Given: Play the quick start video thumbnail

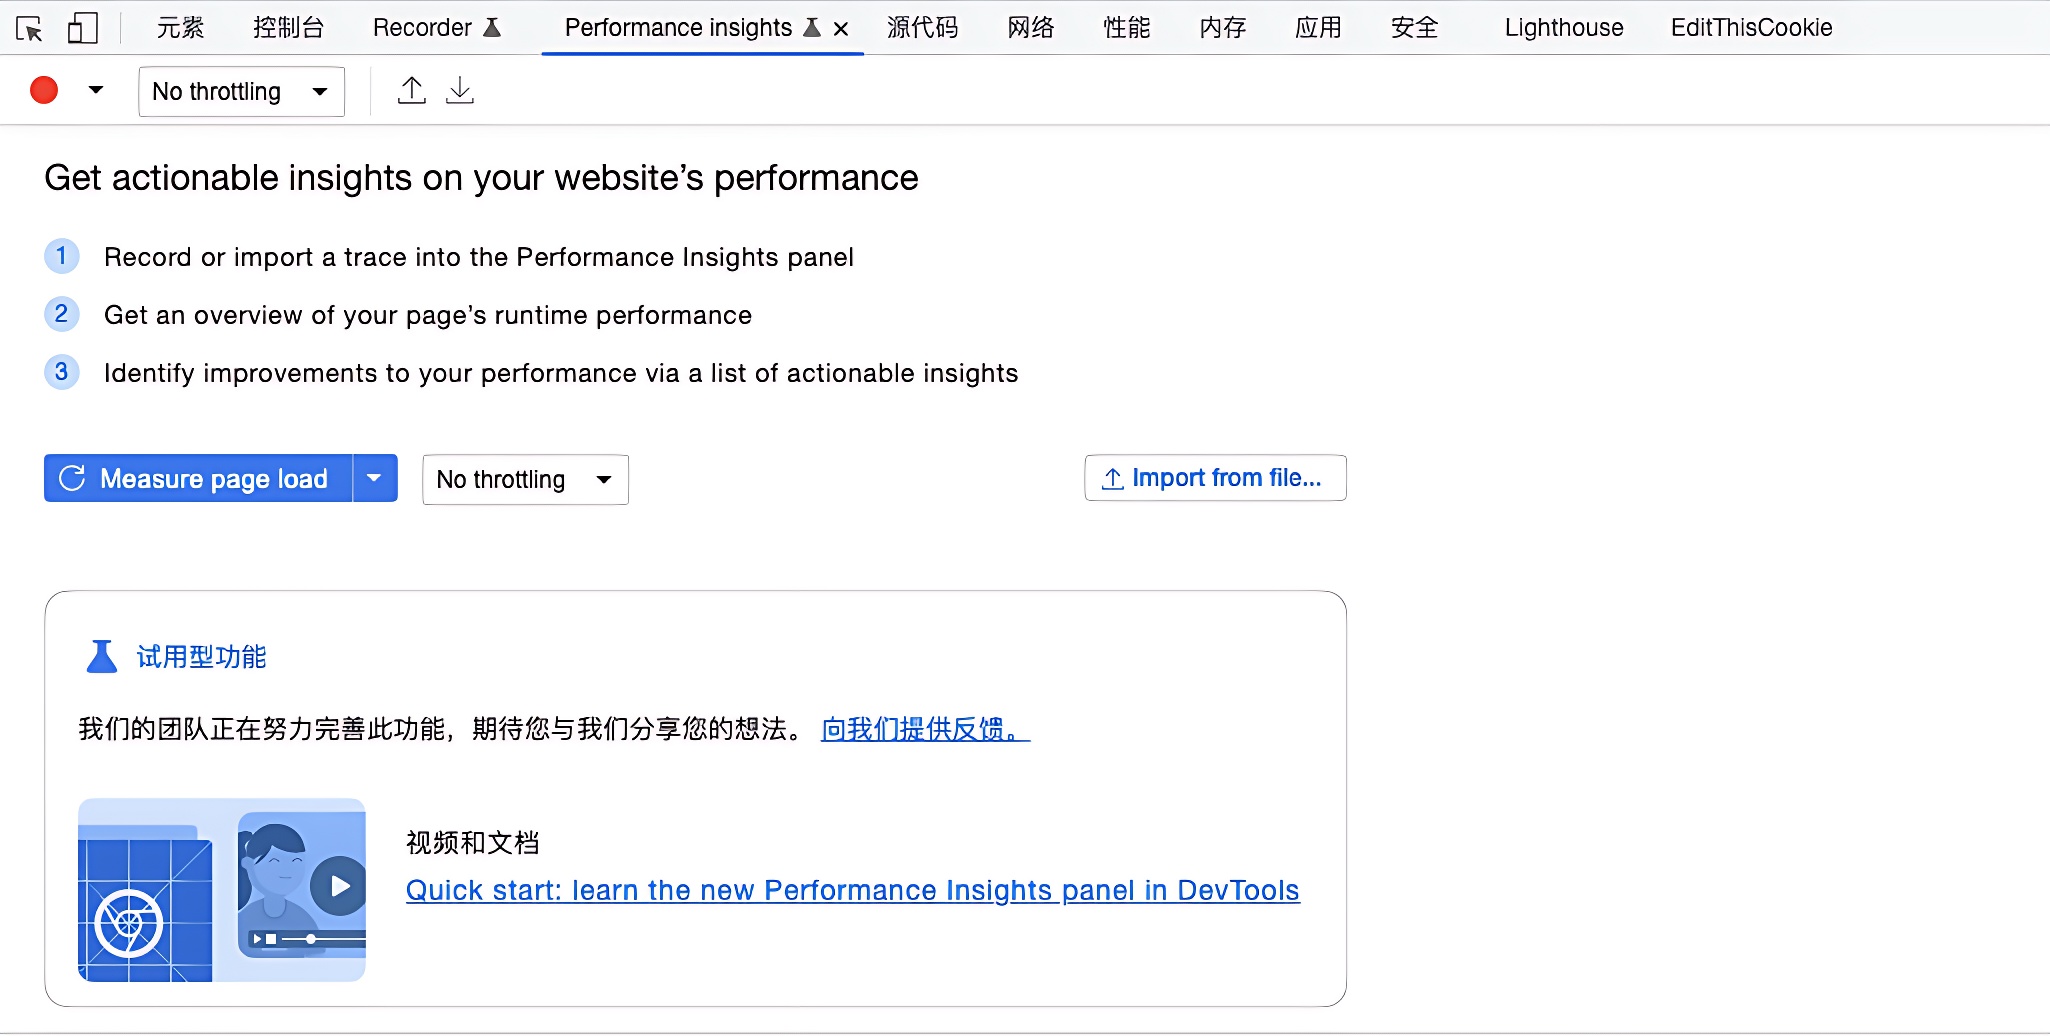Looking at the screenshot, I should [339, 886].
